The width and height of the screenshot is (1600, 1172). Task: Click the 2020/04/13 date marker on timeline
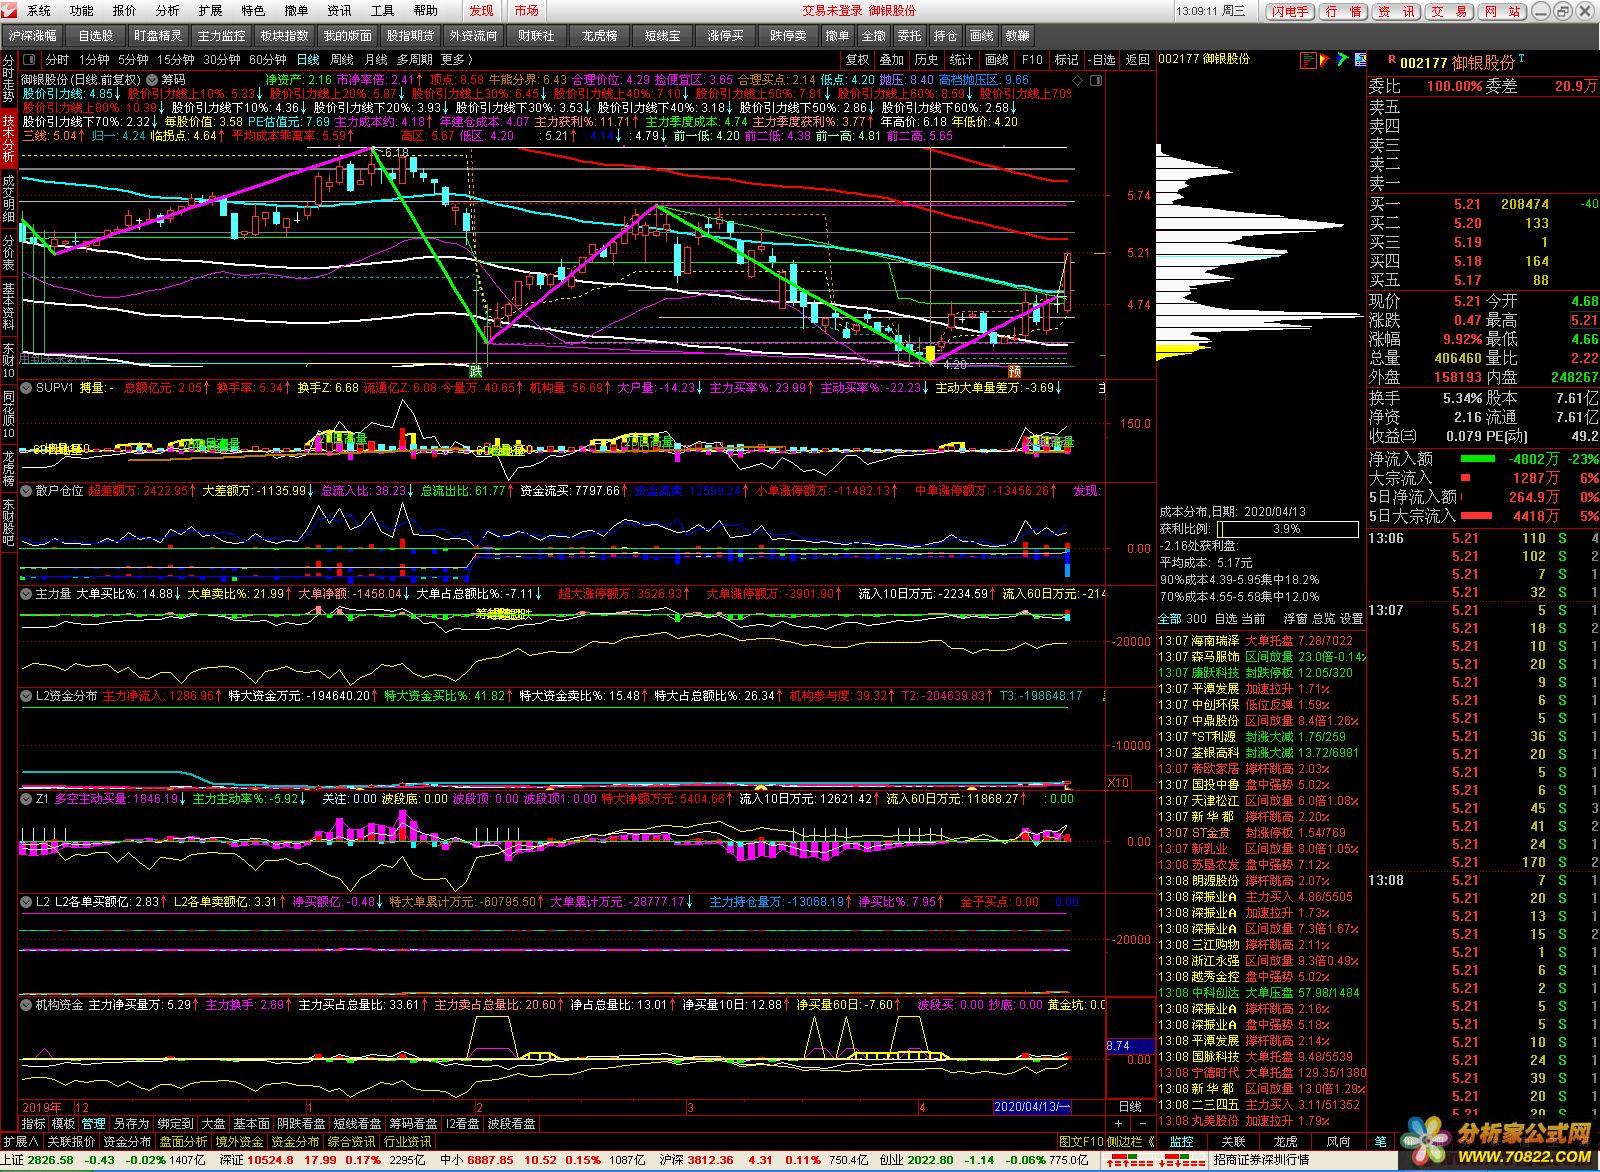click(x=1031, y=1107)
